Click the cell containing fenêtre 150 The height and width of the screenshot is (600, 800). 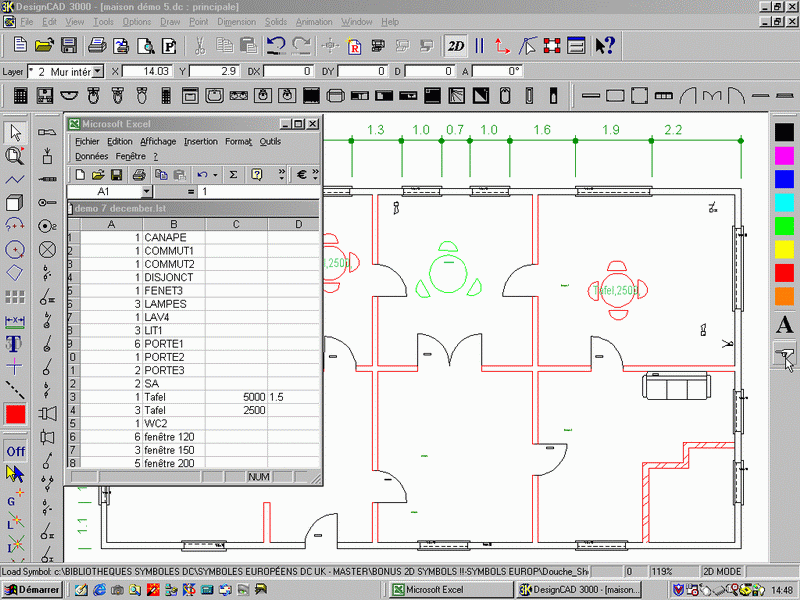click(174, 449)
